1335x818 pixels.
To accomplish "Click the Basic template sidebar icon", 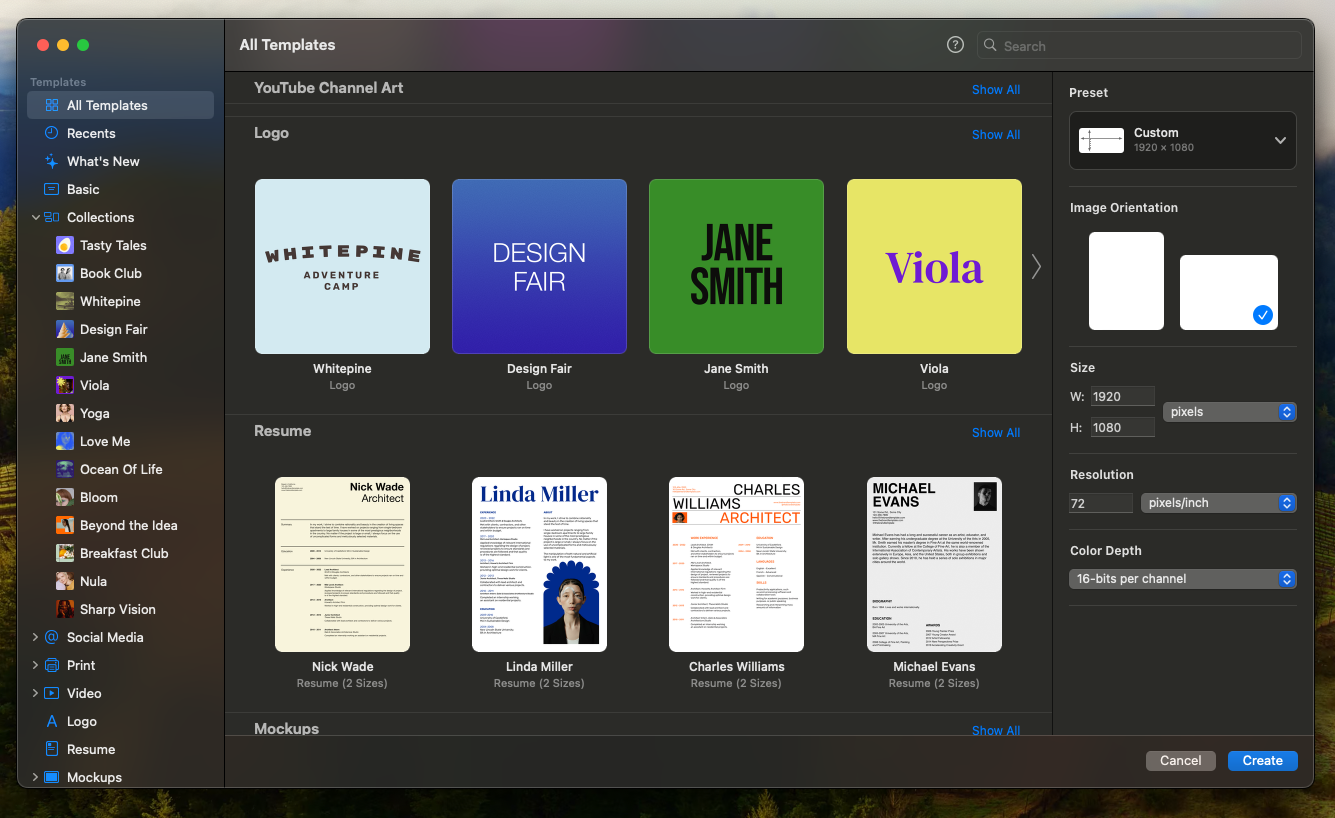I will pyautogui.click(x=51, y=189).
